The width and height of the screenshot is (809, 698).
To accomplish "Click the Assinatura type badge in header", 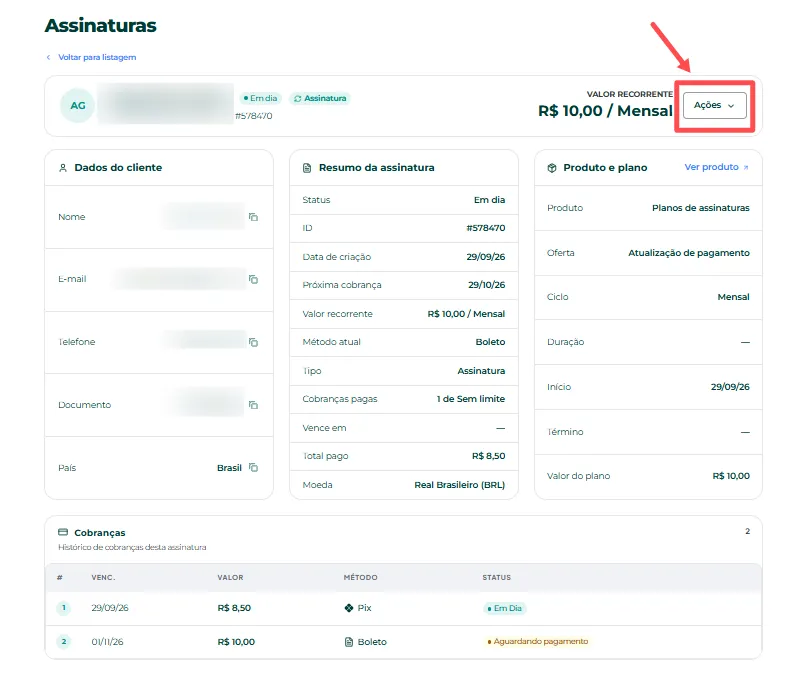I will pos(320,98).
